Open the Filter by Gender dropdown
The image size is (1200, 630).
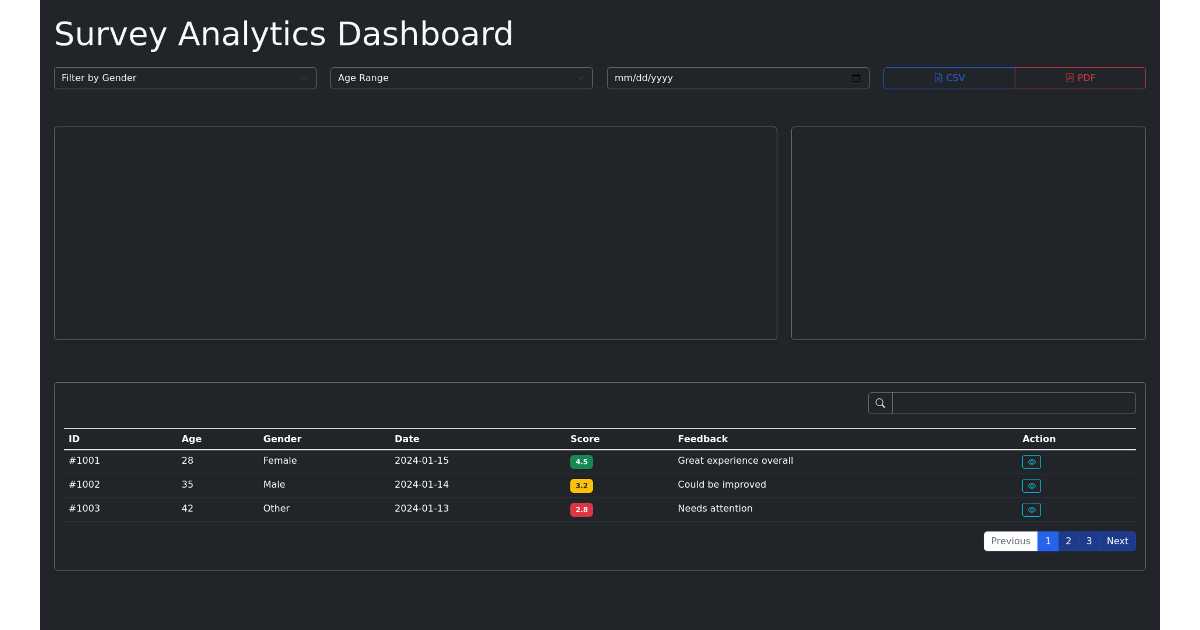(x=185, y=78)
